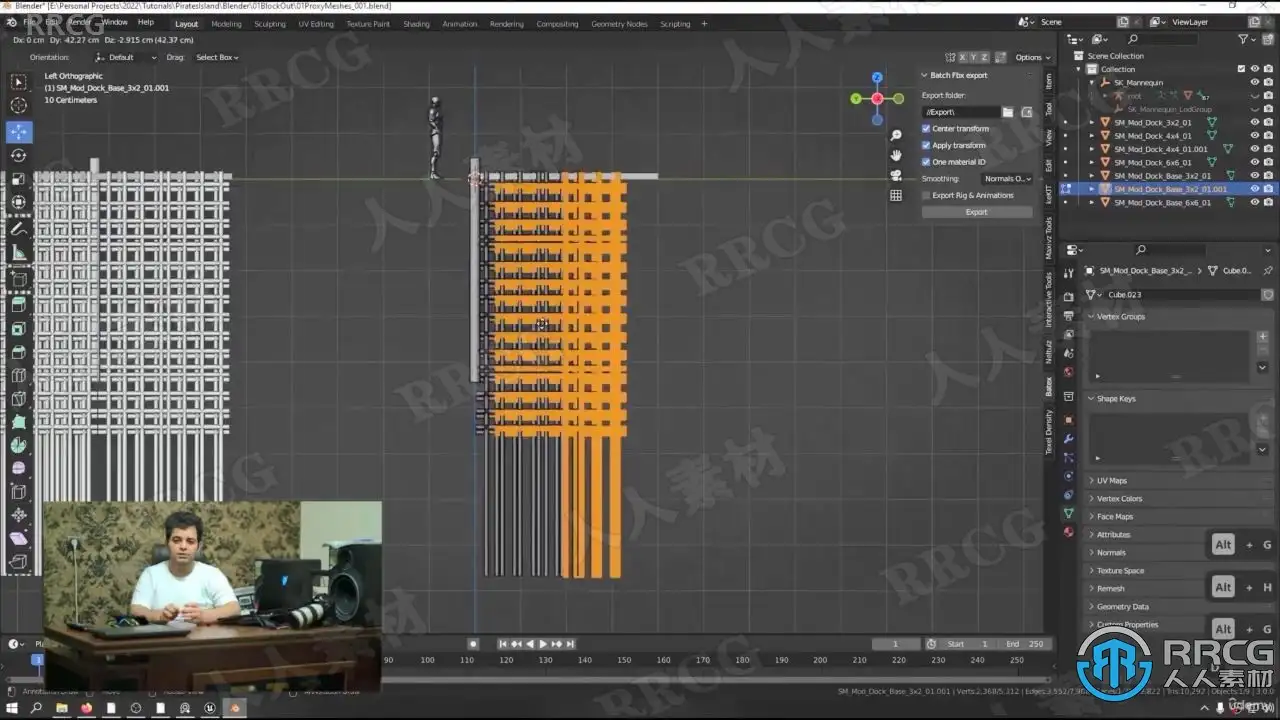
Task: Pick the Rotate tool
Action: click(19, 155)
